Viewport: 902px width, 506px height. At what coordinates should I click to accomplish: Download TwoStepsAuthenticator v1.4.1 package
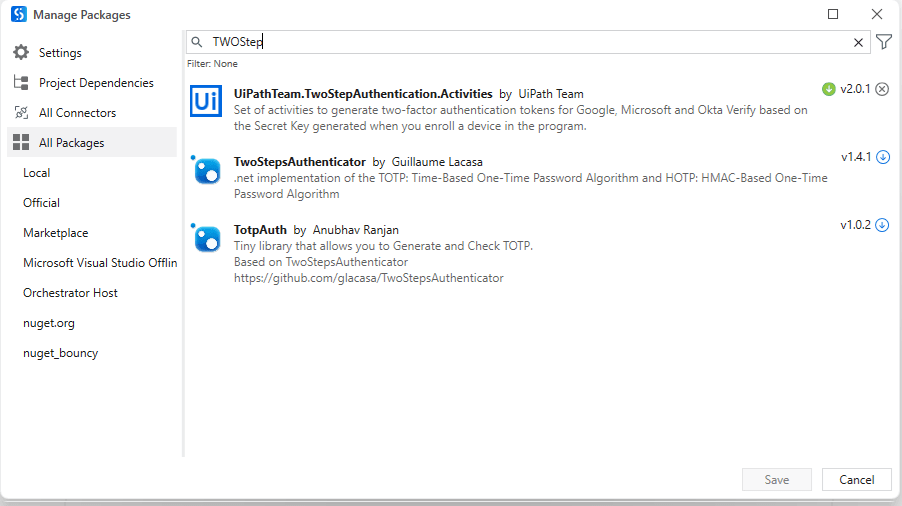point(882,157)
